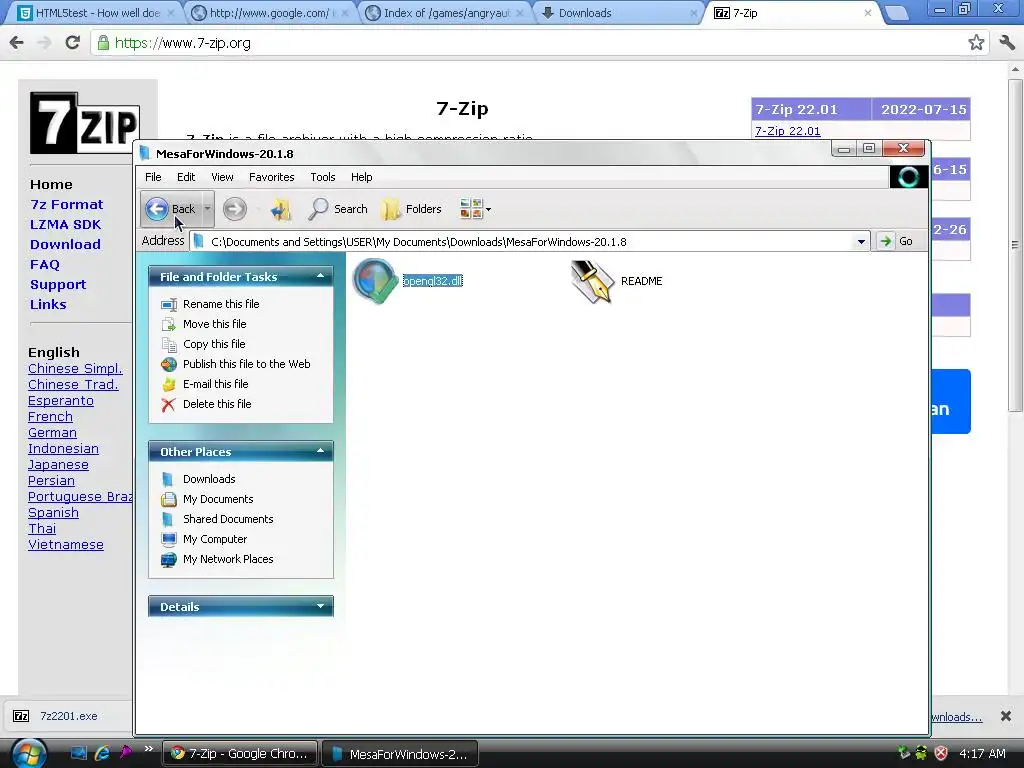Viewport: 1024px width, 768px height.
Task: Open the Chrome wrench settings menu
Action: (x=1007, y=43)
